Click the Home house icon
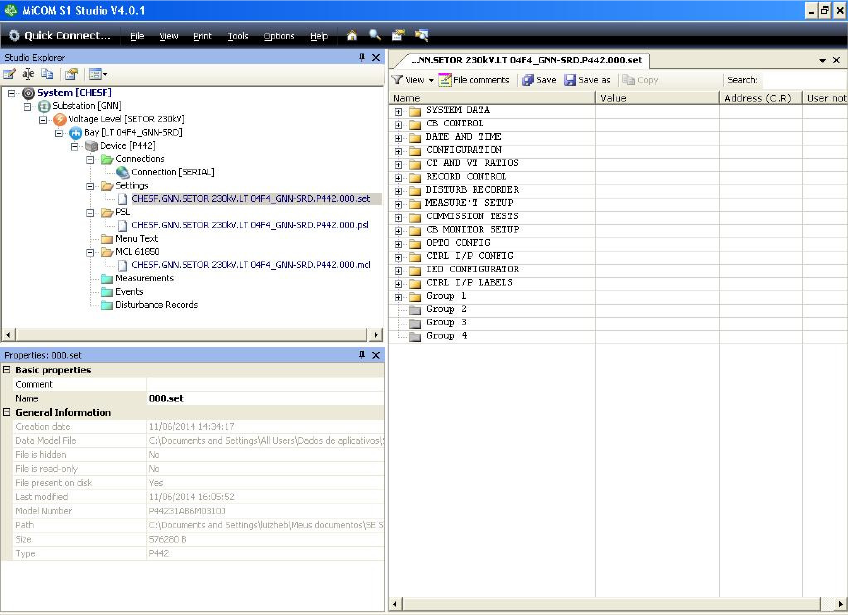Screen dimensions: 848x615 click(352, 35)
